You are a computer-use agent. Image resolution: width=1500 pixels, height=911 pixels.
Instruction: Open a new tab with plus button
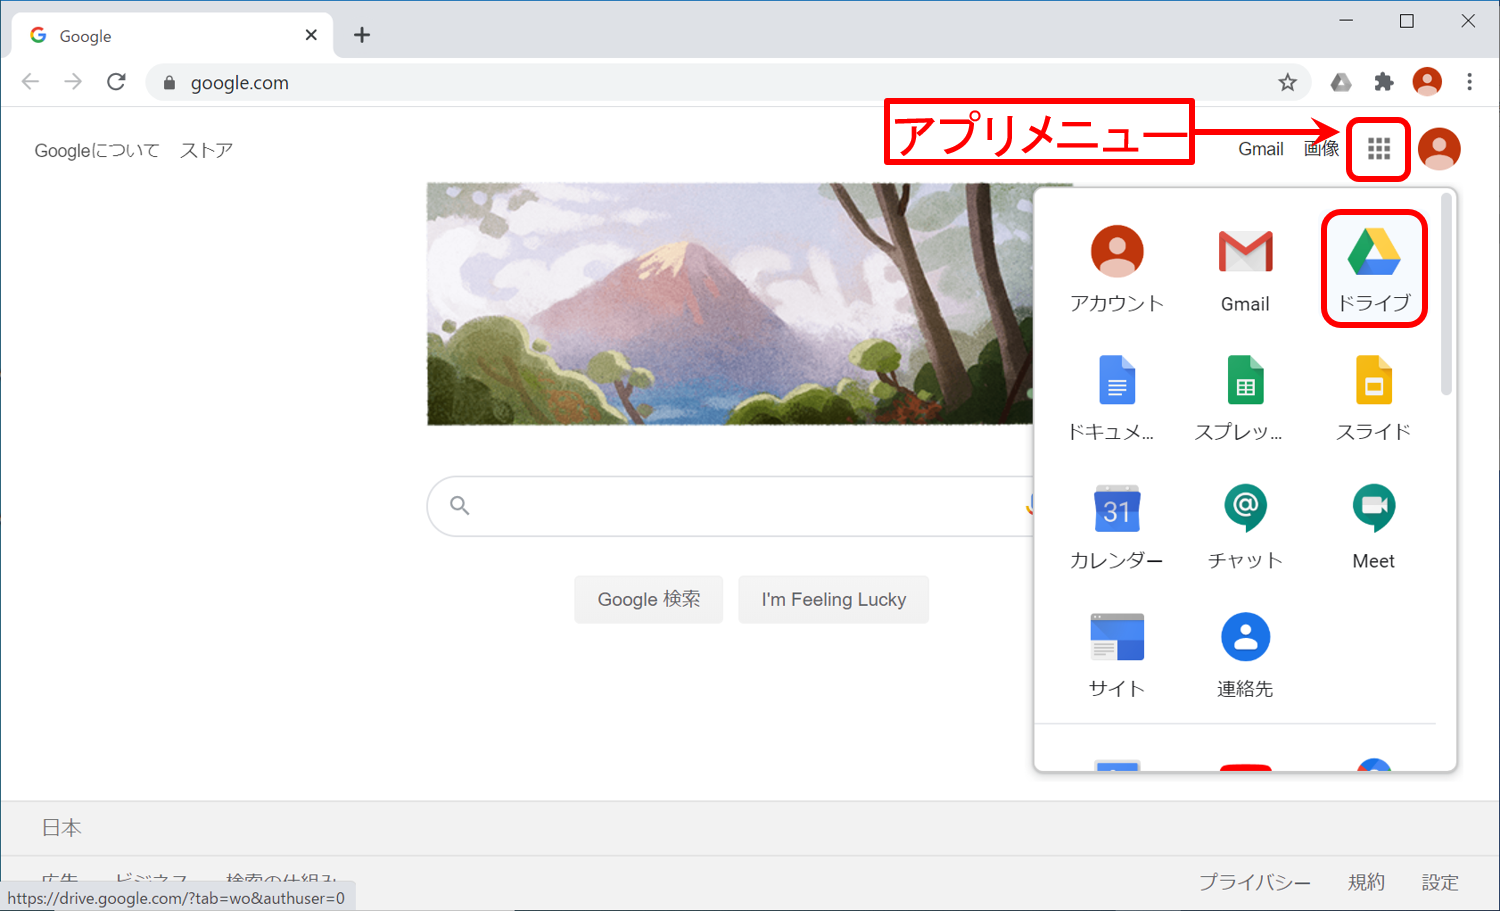[x=362, y=35]
